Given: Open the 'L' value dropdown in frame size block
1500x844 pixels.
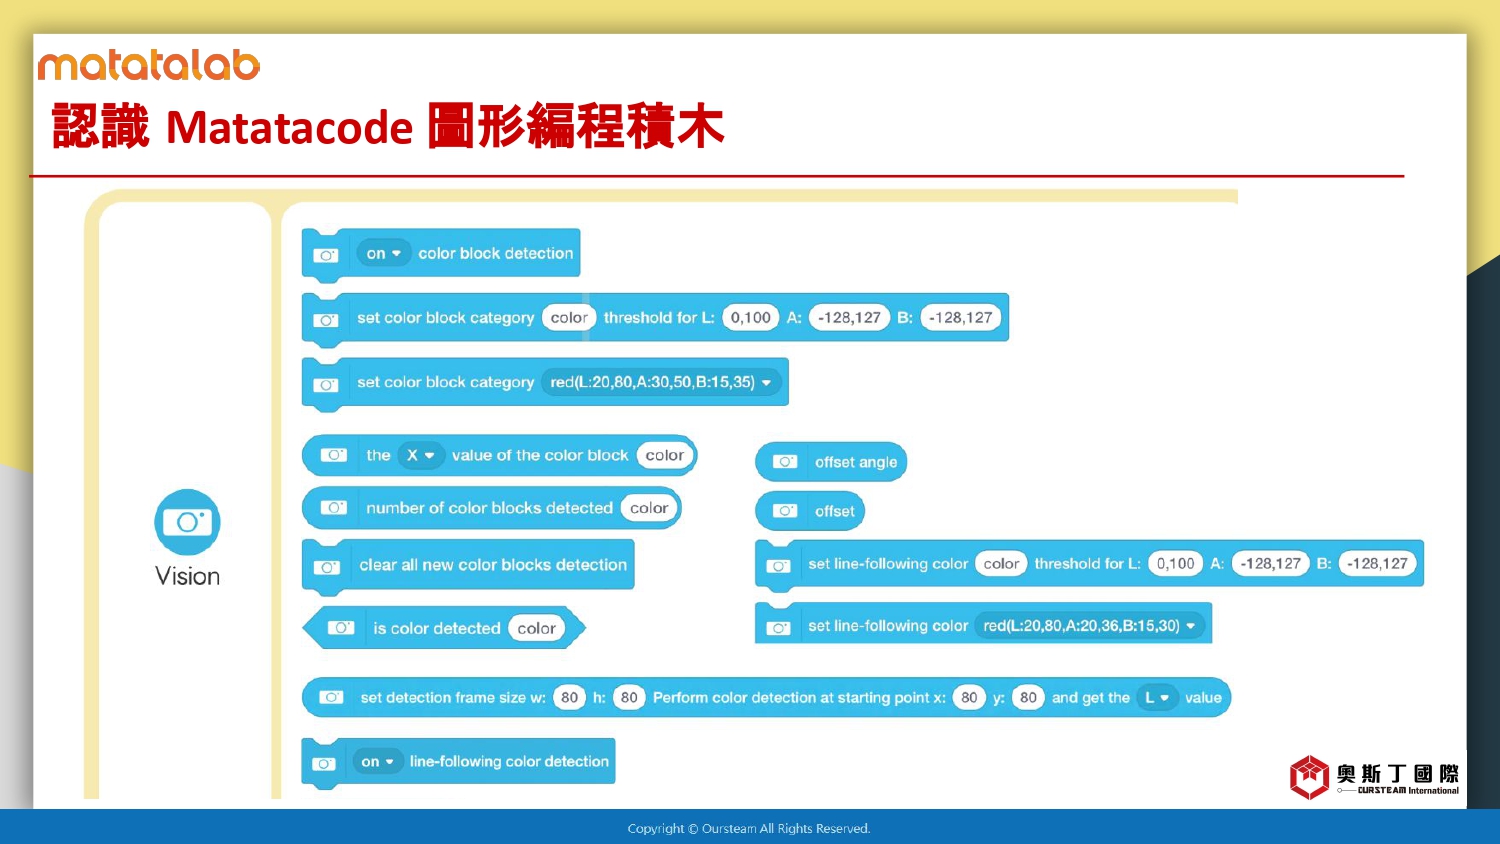Looking at the screenshot, I should click(x=1157, y=697).
